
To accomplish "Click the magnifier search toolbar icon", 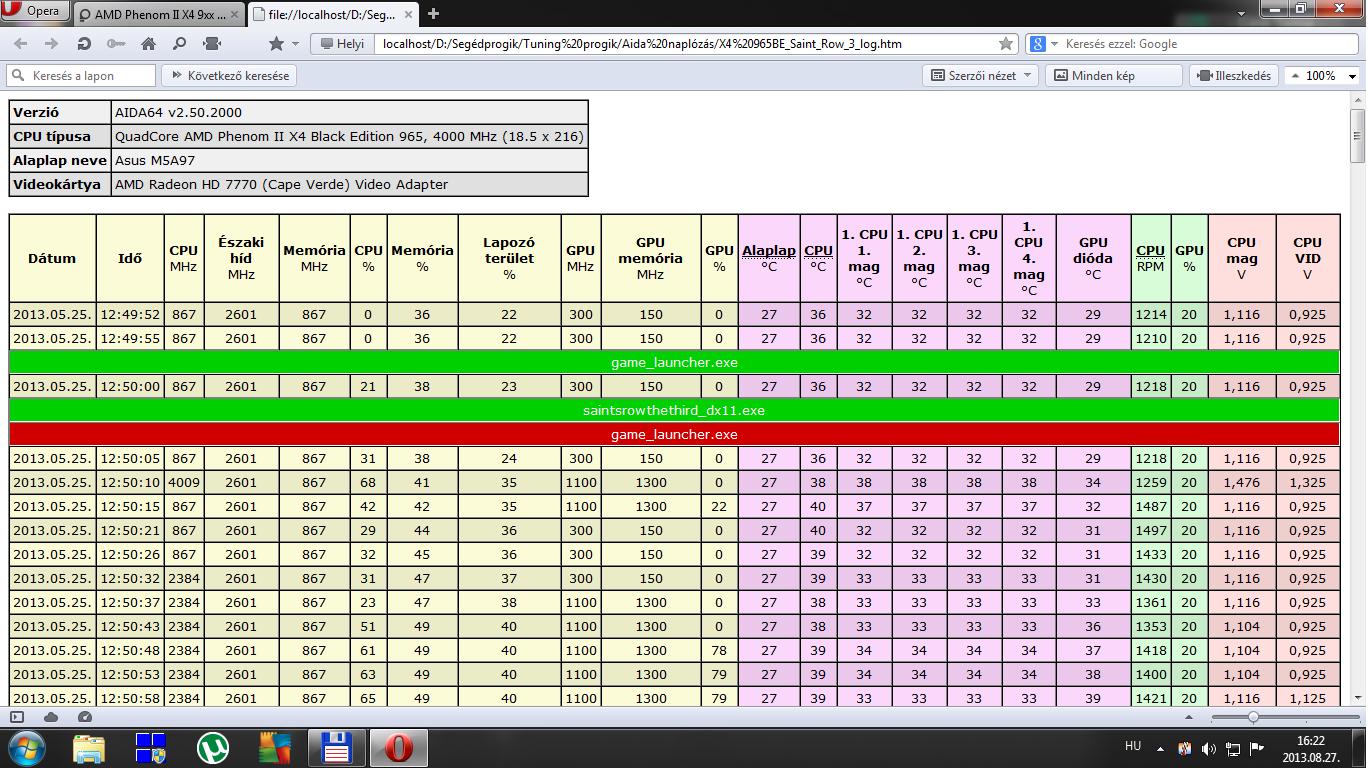I will [x=180, y=44].
